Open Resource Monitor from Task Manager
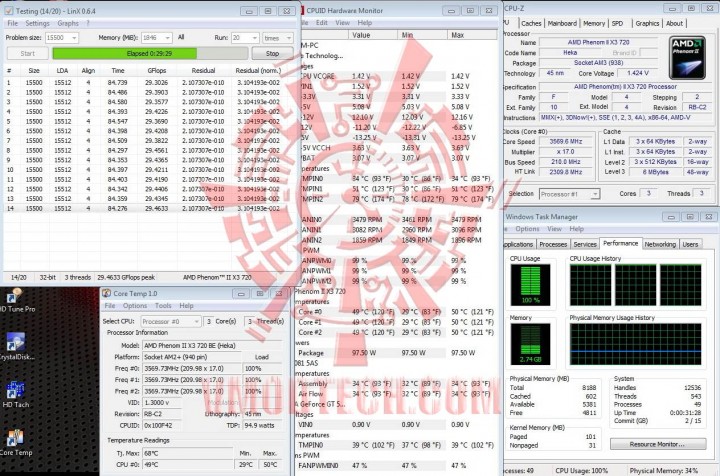The height and width of the screenshot is (476, 720). (658, 444)
